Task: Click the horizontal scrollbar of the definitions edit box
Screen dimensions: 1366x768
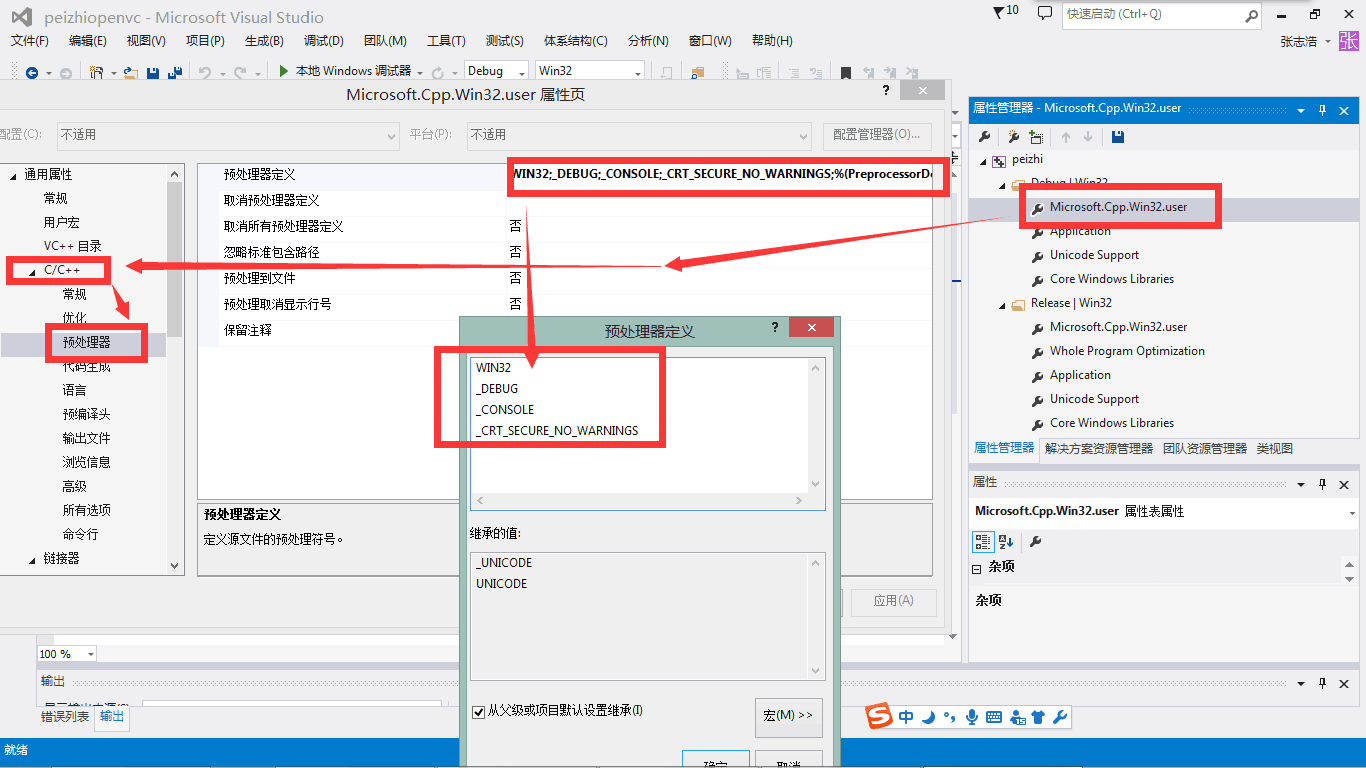Action: point(639,500)
